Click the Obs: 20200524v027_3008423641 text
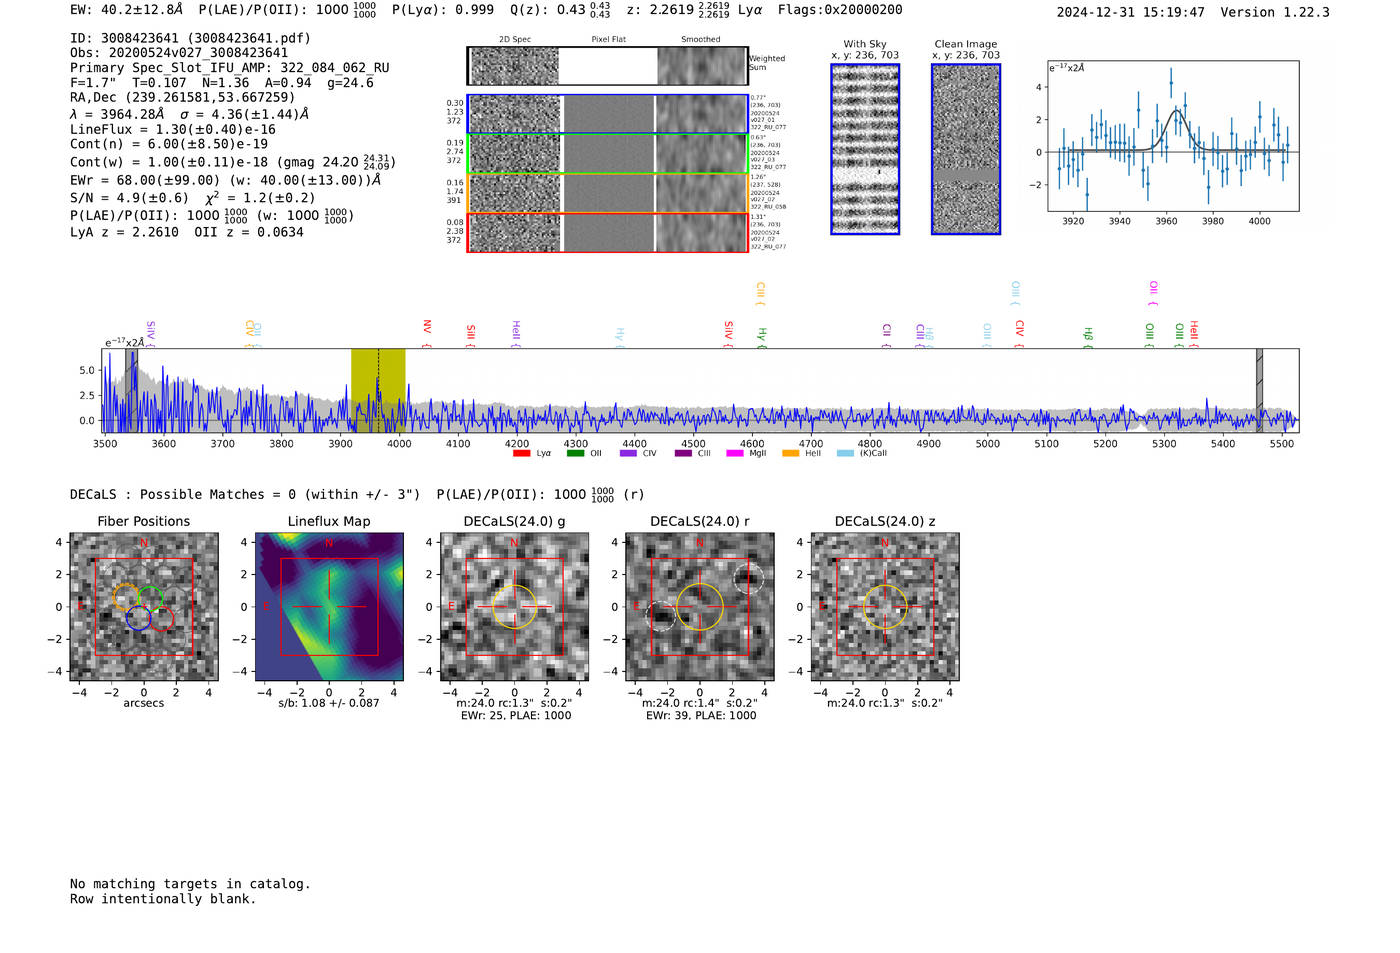 (179, 53)
